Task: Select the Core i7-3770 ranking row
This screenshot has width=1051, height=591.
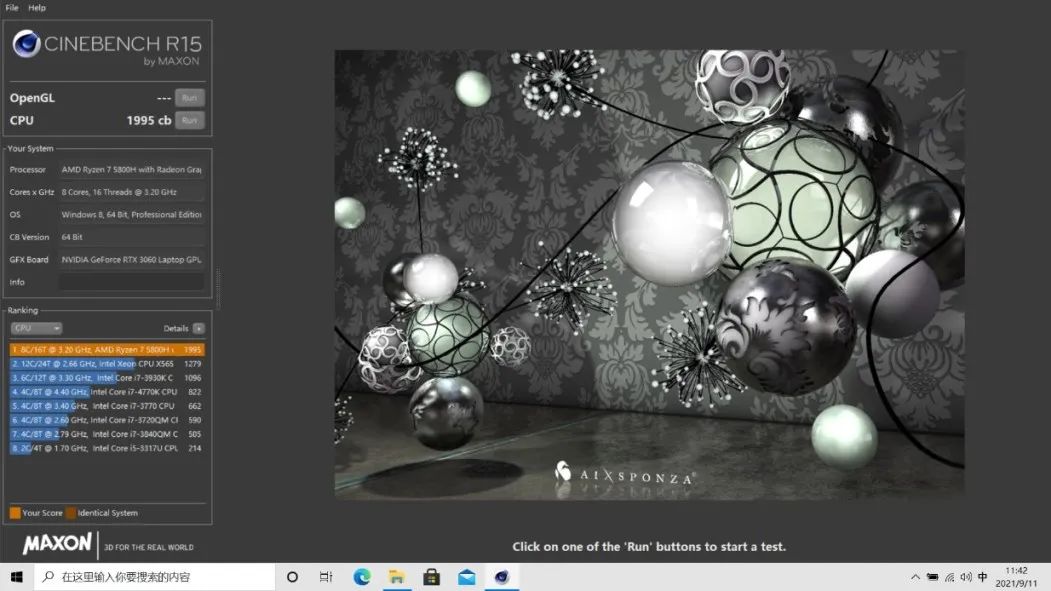Action: click(x=107, y=406)
